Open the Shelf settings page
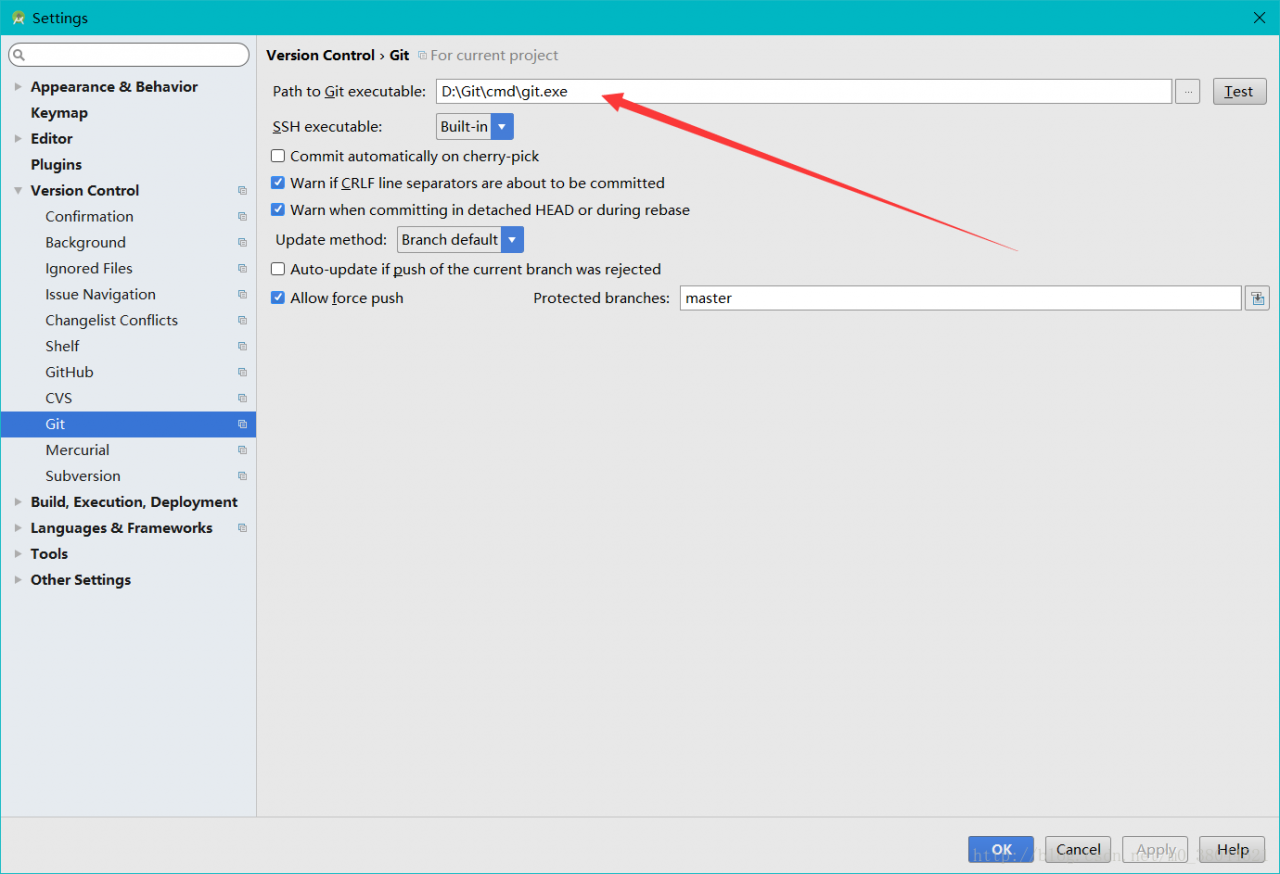Screen dimensions: 1280x874 (62, 346)
